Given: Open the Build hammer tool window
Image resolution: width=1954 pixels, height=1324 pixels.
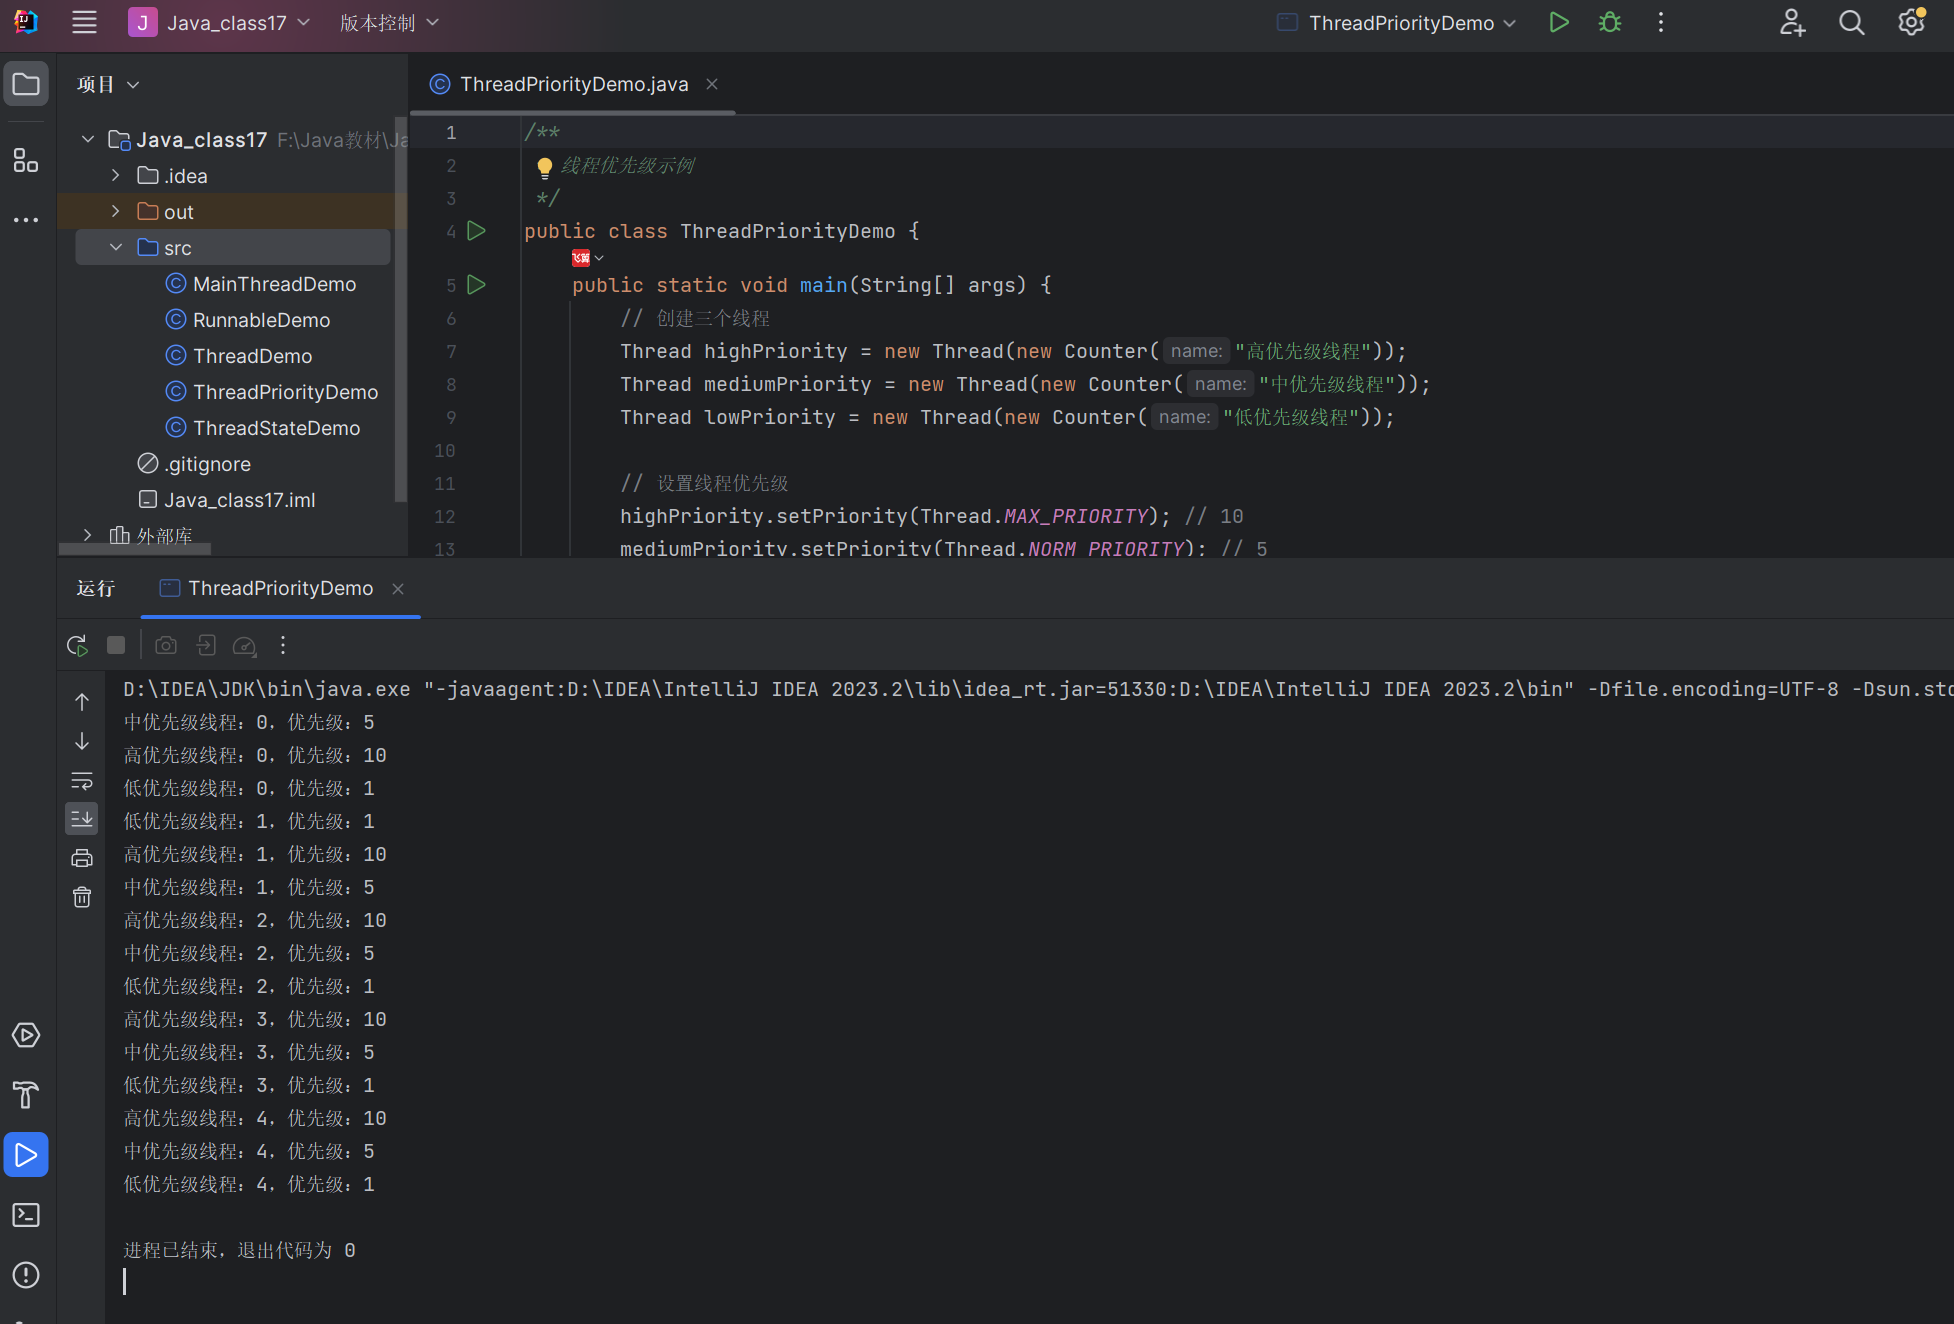Looking at the screenshot, I should [x=26, y=1095].
